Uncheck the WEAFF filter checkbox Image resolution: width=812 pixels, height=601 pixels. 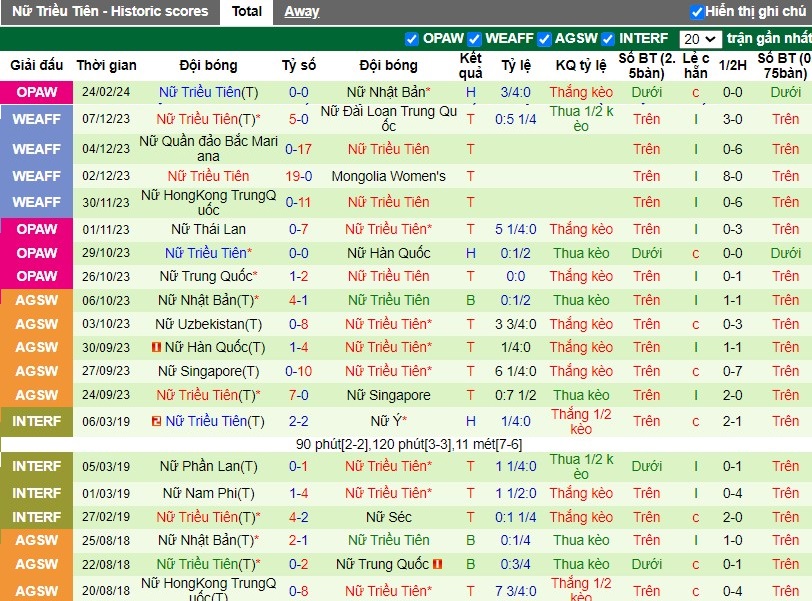474,39
